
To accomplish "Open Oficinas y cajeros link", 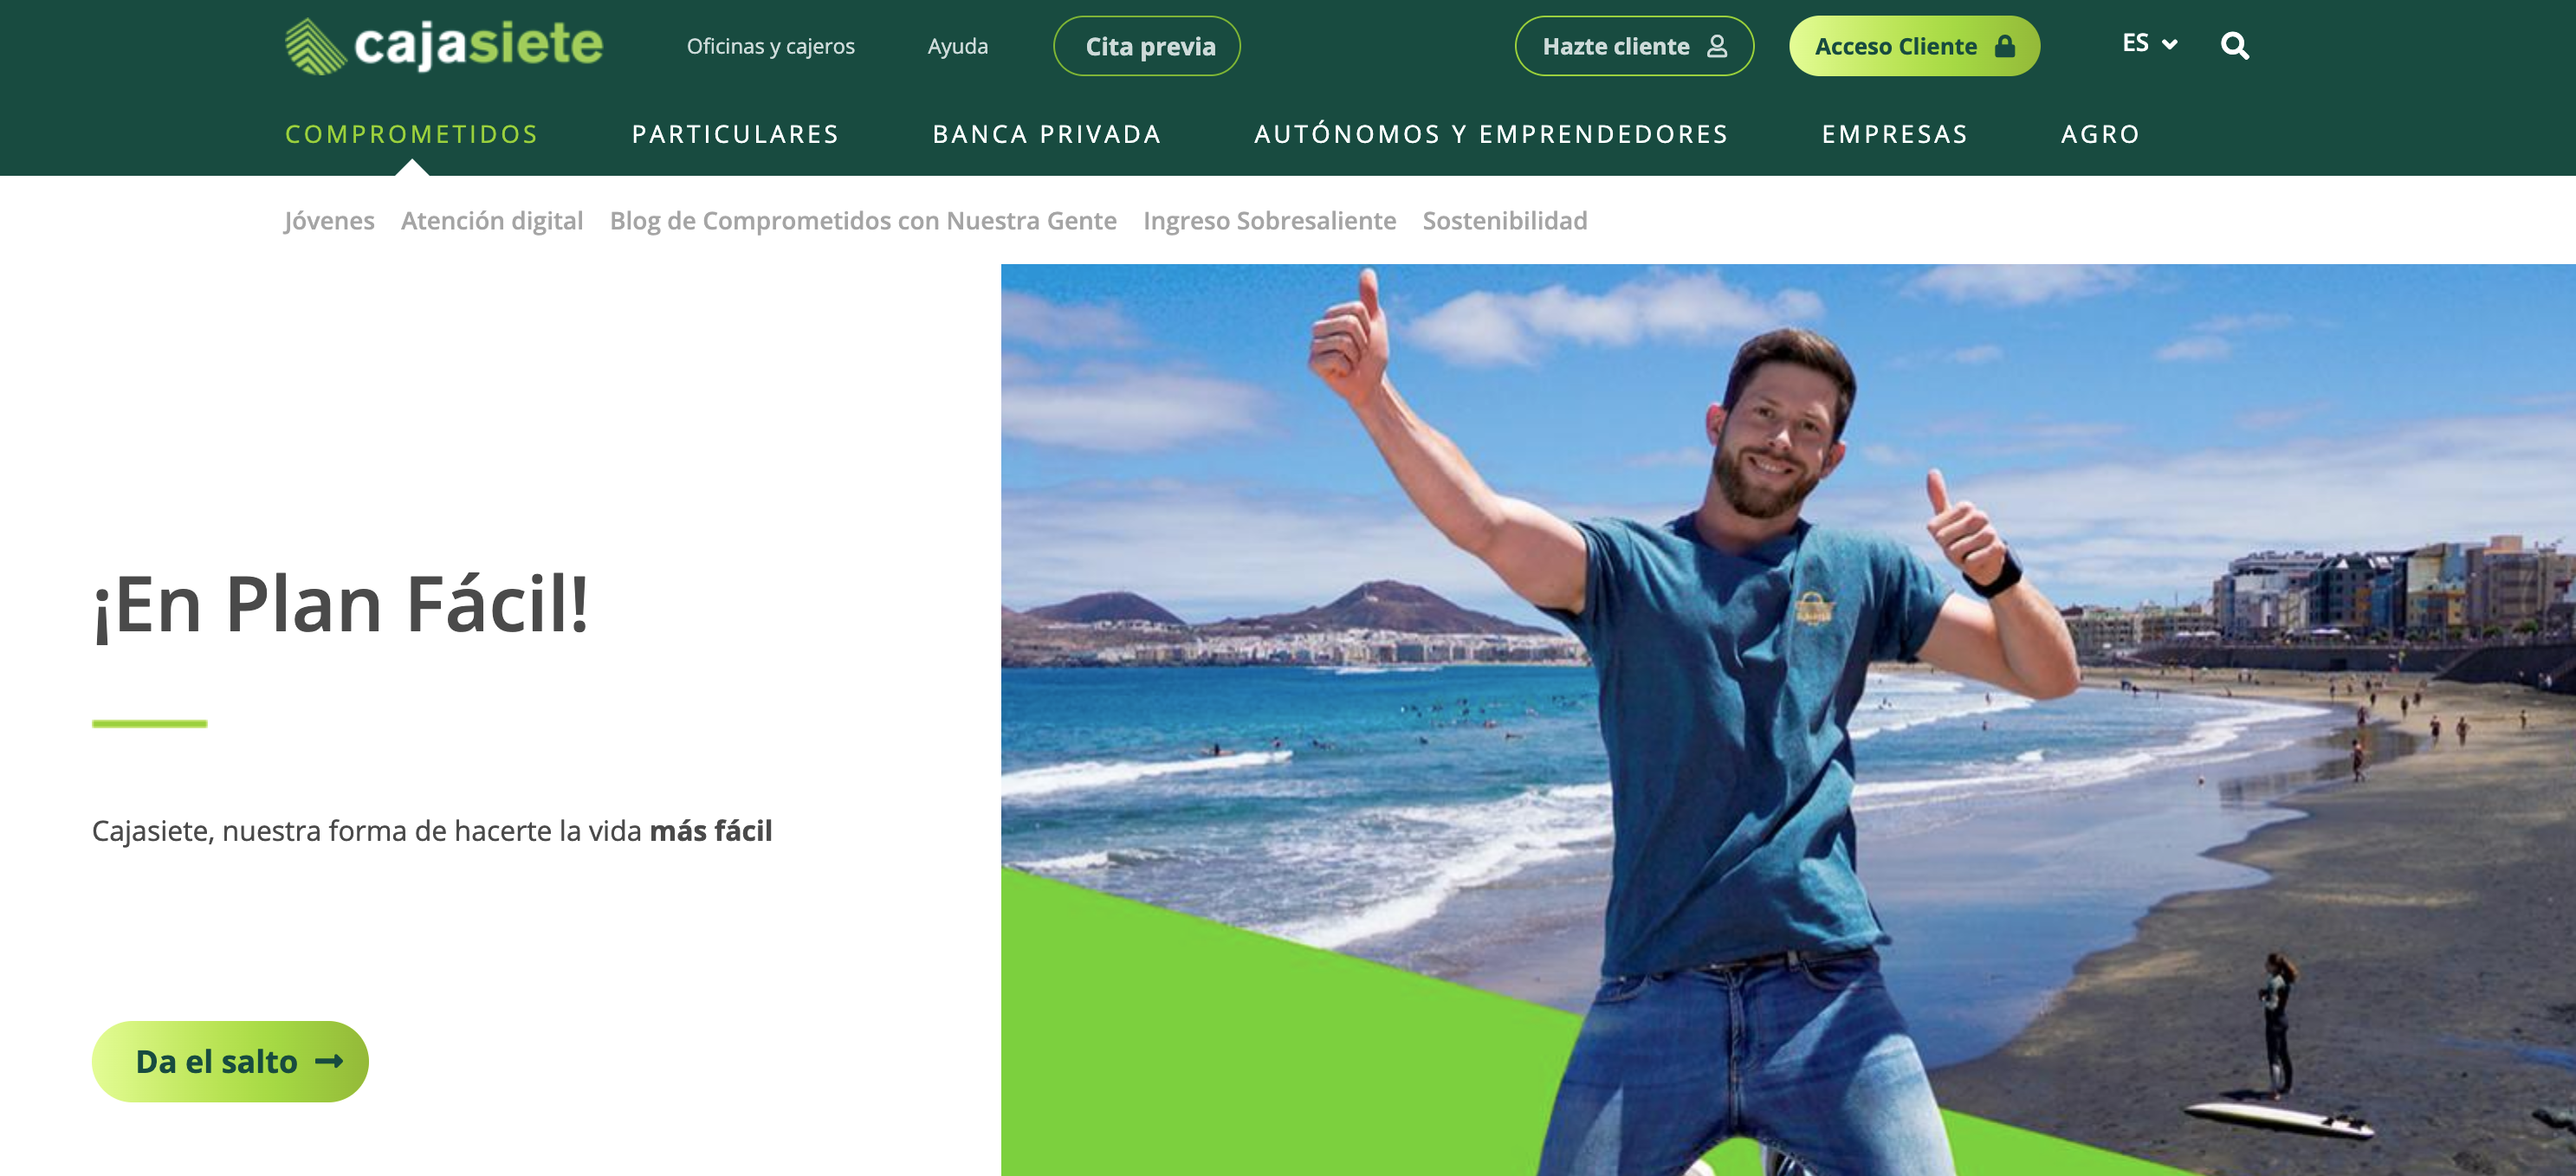I will click(x=770, y=46).
